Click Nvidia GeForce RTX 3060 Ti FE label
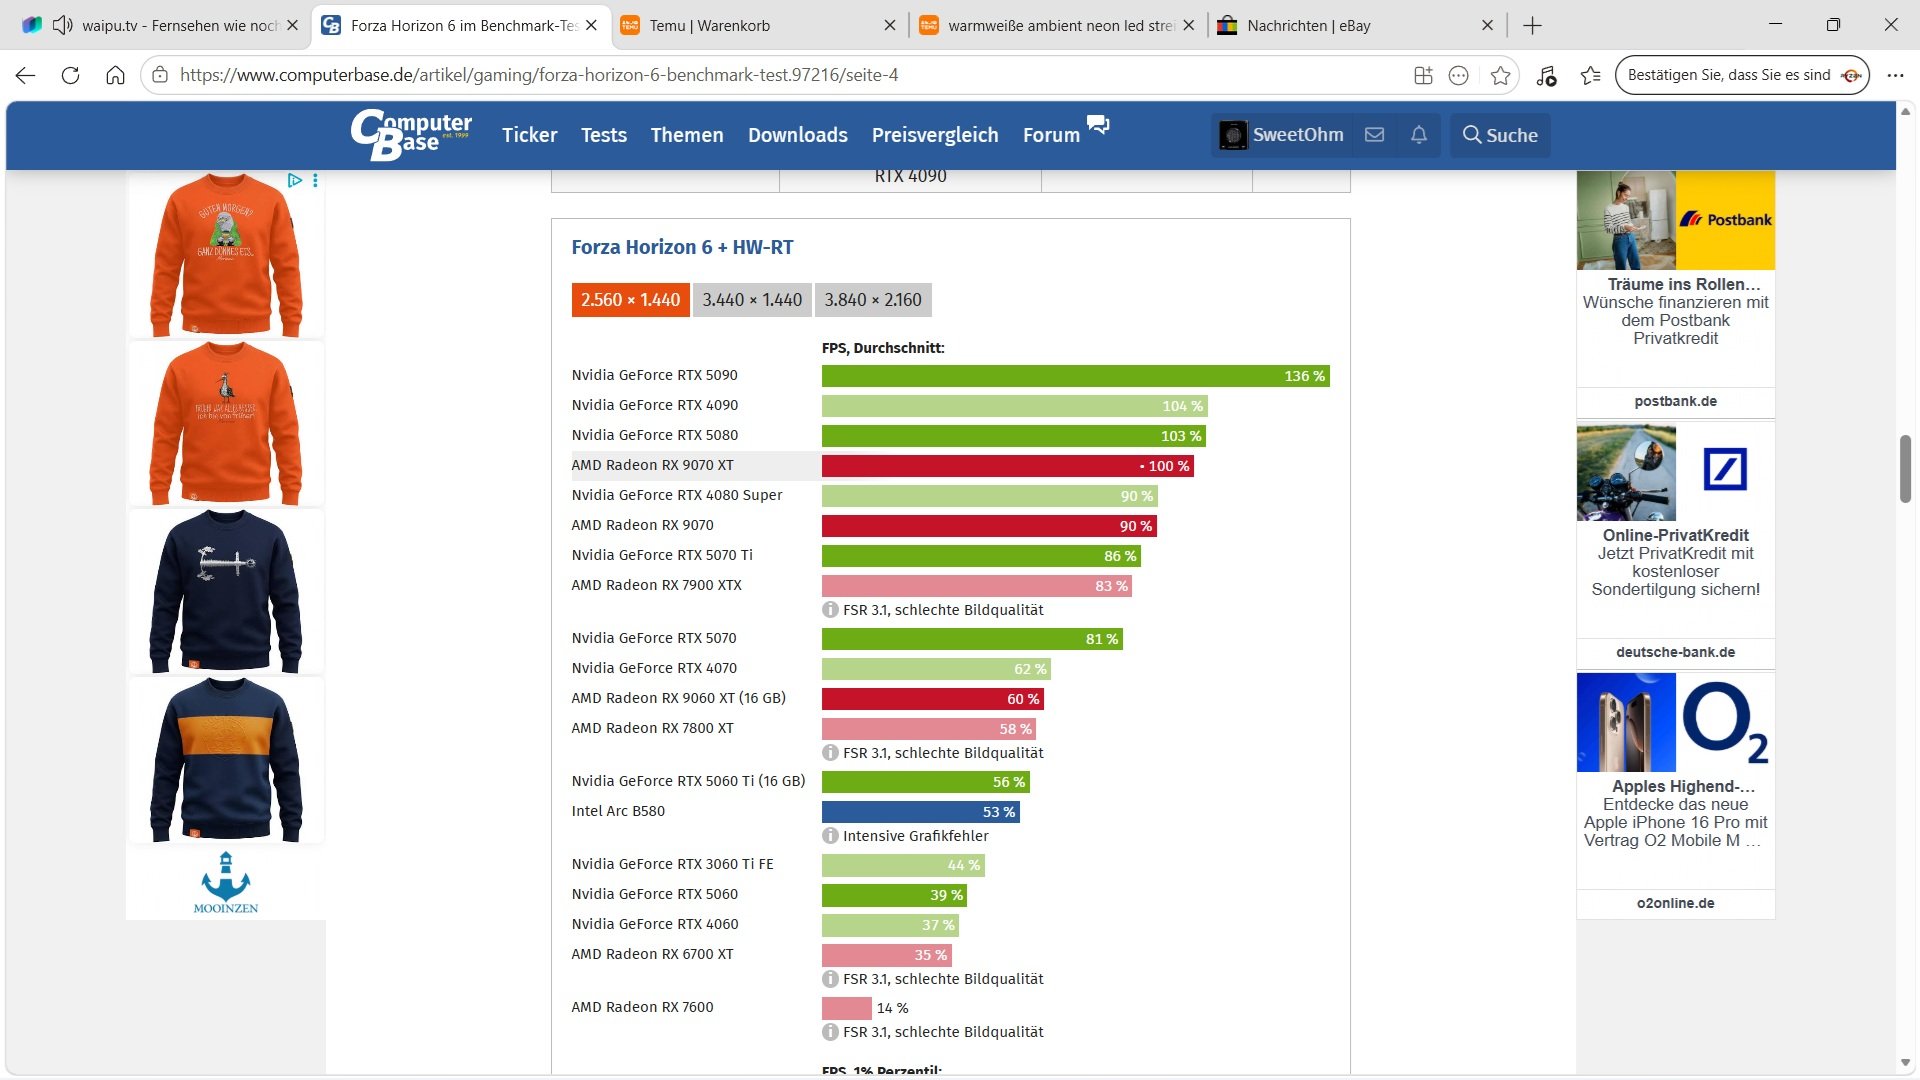The height and width of the screenshot is (1080, 1920). coord(672,864)
